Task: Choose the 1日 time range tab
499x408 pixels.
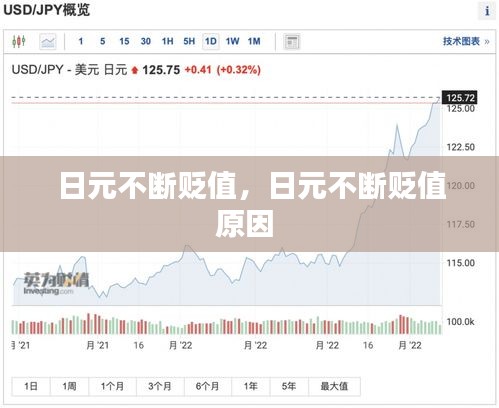Action: click(x=31, y=386)
